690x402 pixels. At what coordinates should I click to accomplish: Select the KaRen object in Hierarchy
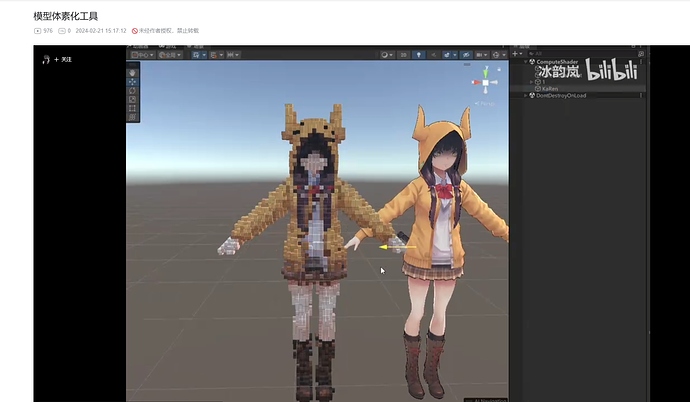[578, 89]
